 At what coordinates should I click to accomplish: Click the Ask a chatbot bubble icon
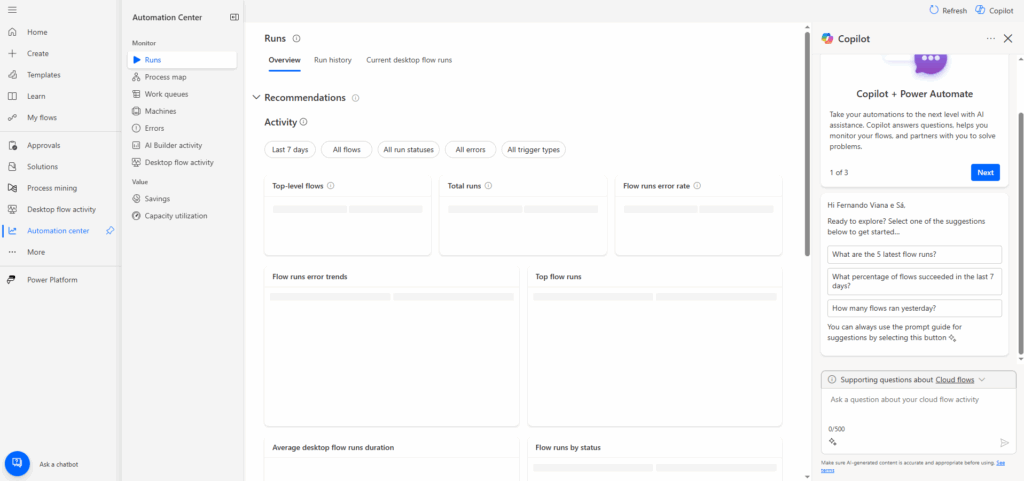point(17,464)
